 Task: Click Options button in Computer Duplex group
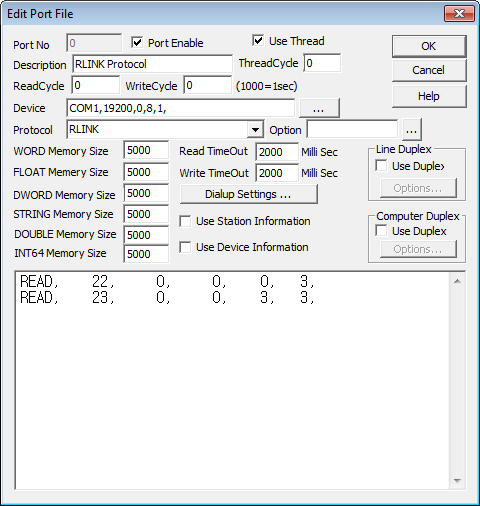point(418,249)
